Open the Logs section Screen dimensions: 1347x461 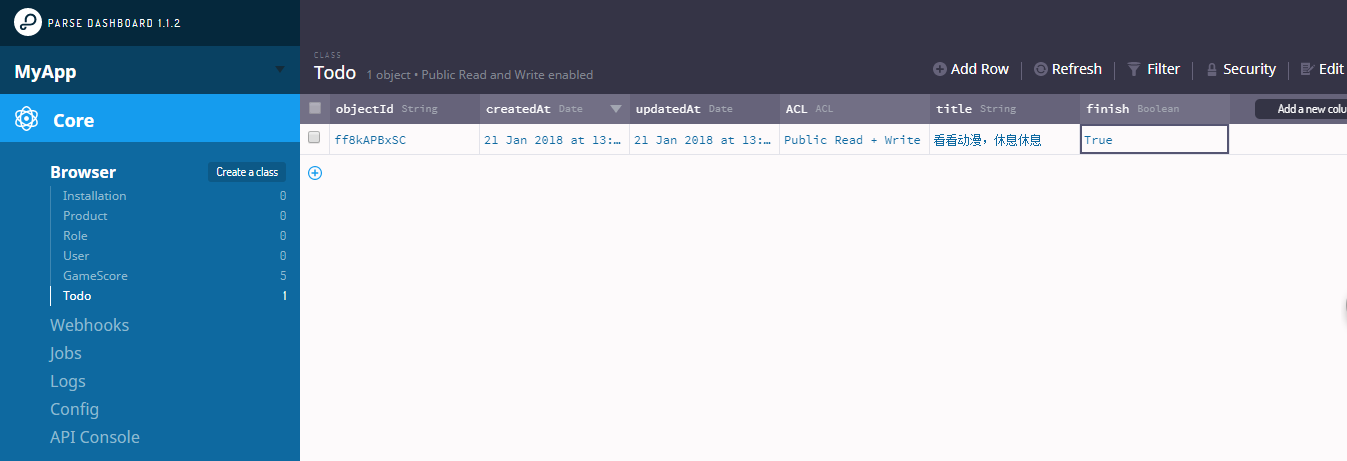click(x=68, y=381)
